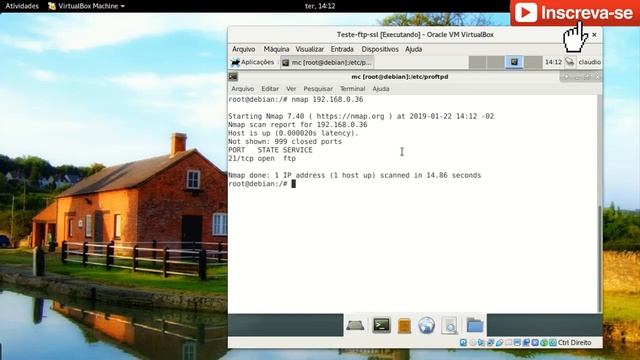Open the application finder magnifier icon
The width and height of the screenshot is (640, 360).
tap(449, 326)
